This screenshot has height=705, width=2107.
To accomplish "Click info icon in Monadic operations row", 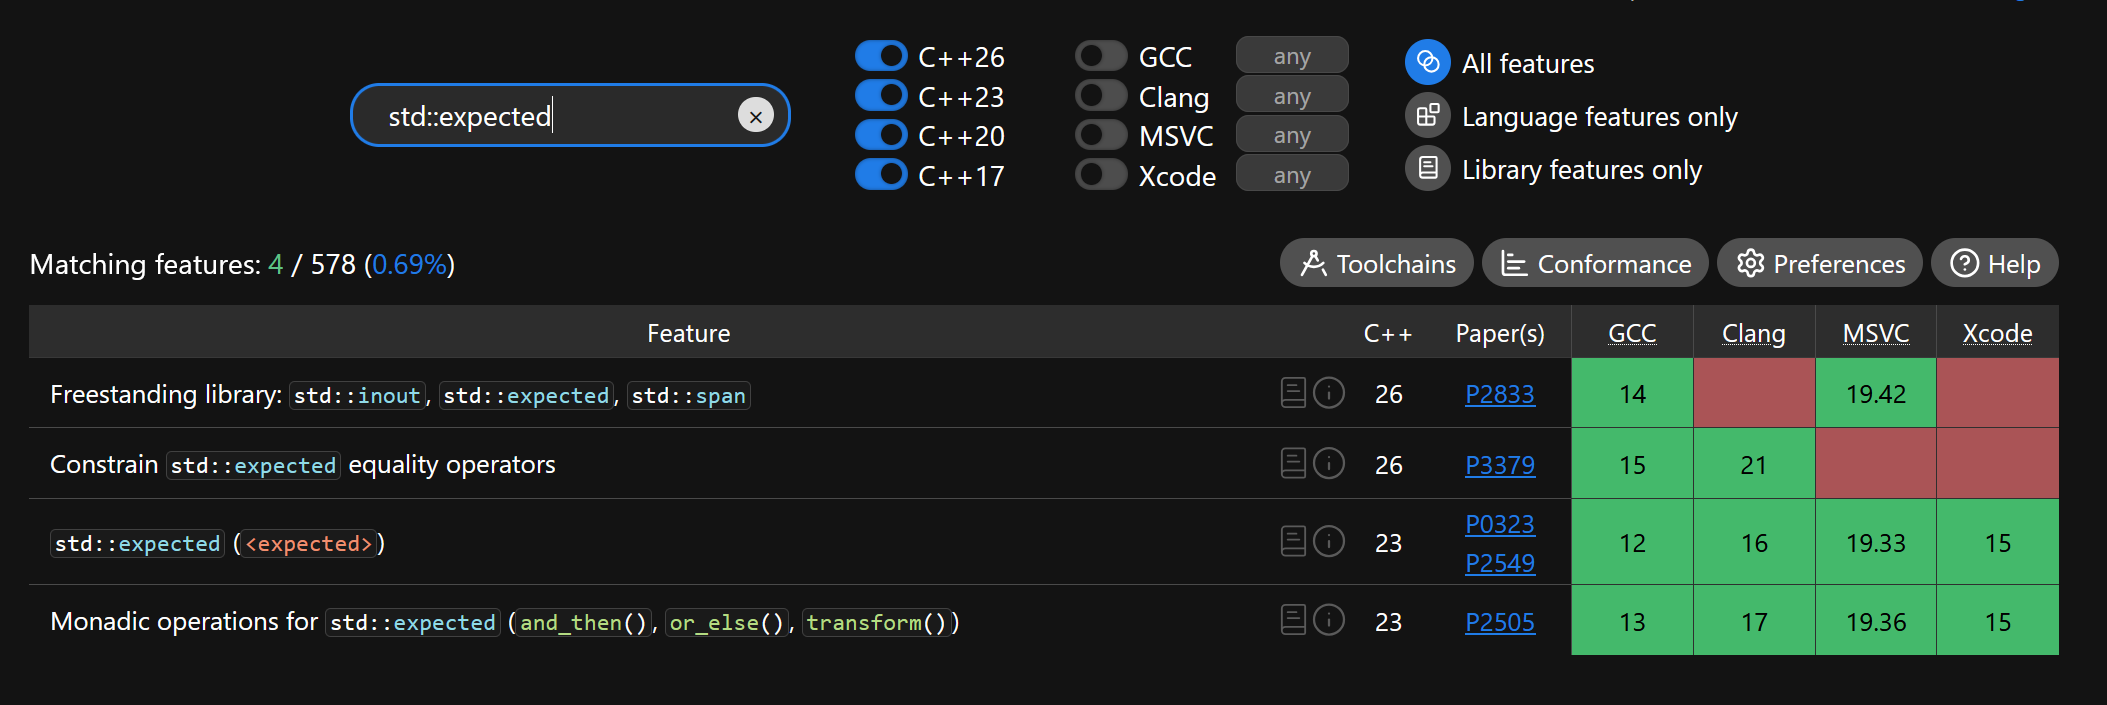I will pos(1329,620).
